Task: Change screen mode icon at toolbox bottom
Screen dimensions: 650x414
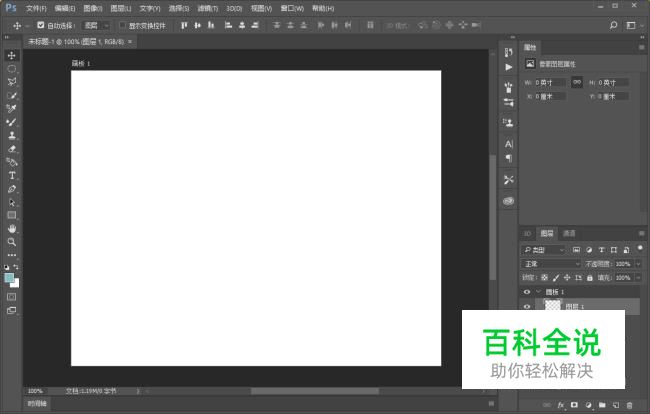Action: [12, 310]
